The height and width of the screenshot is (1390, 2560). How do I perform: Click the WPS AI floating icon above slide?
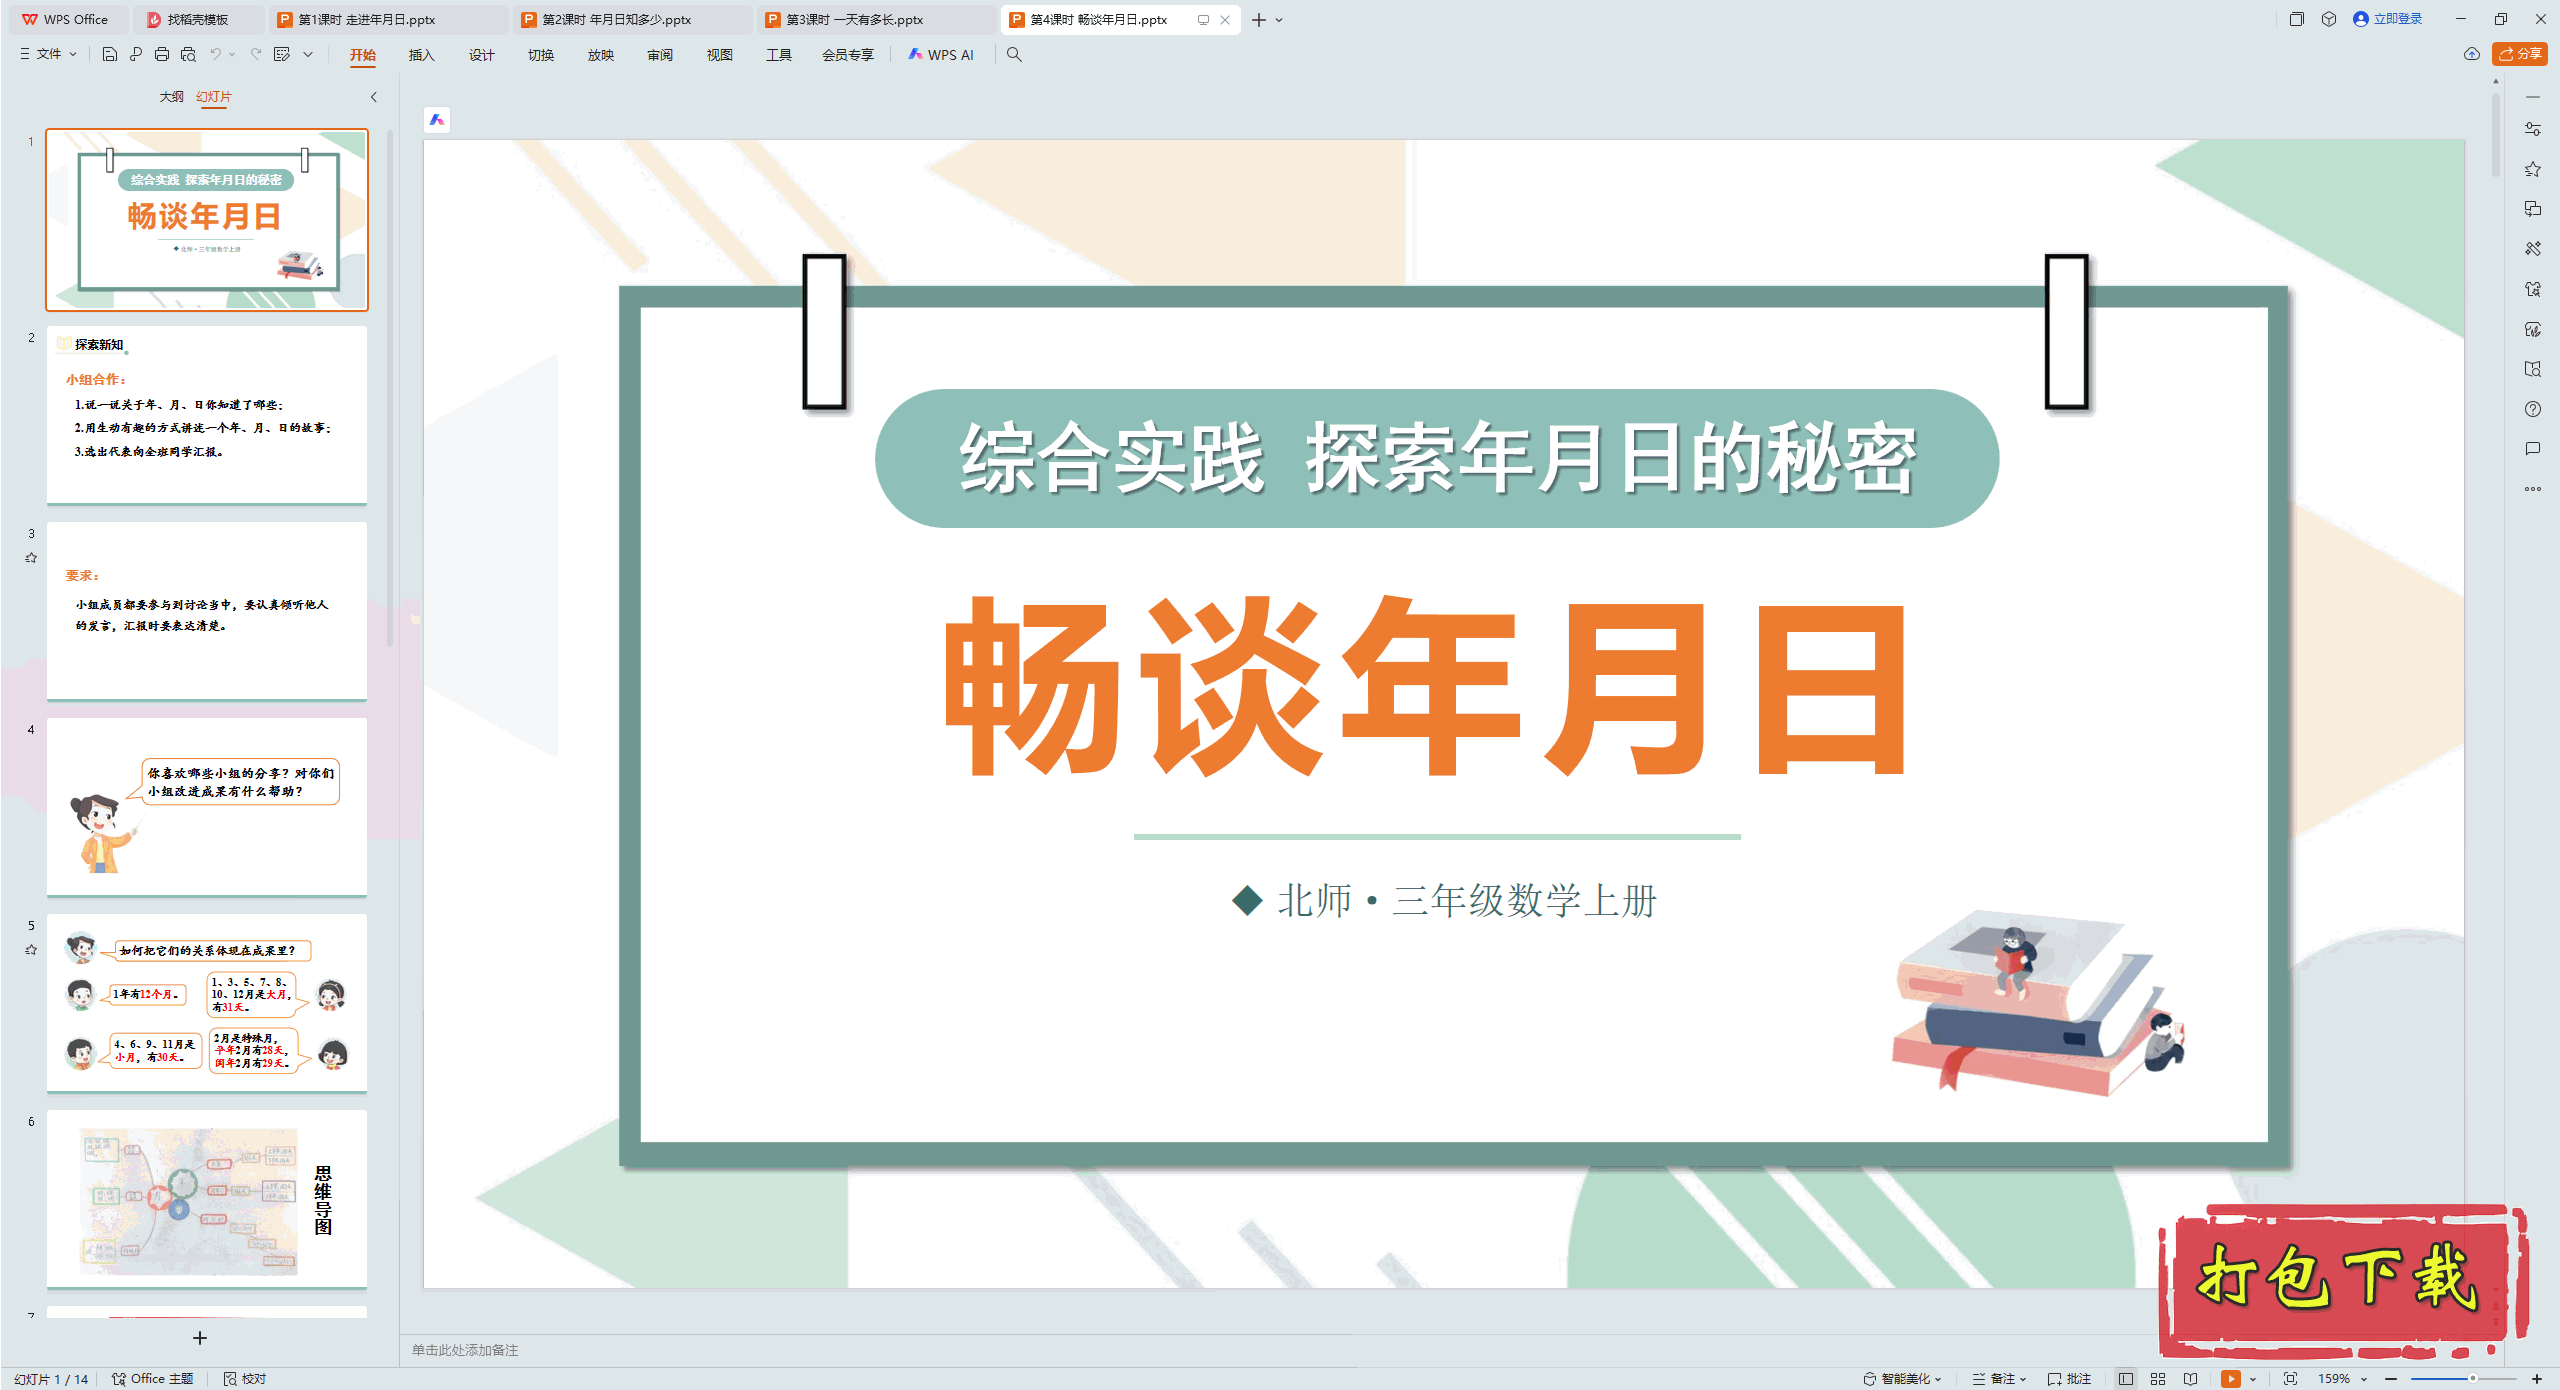pyautogui.click(x=437, y=120)
